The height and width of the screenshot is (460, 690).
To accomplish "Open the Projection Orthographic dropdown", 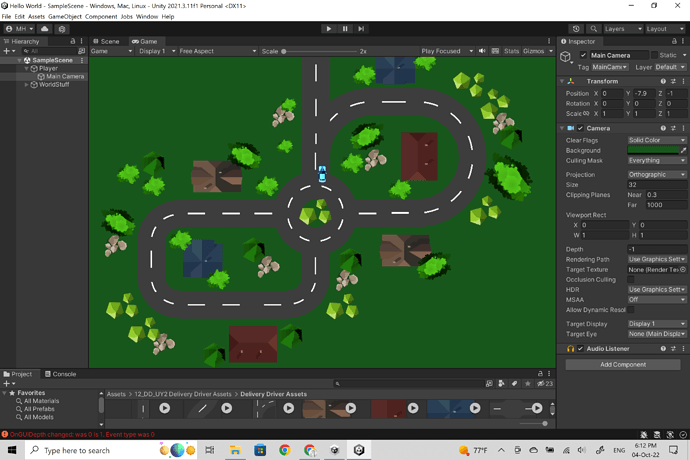I will 657,174.
